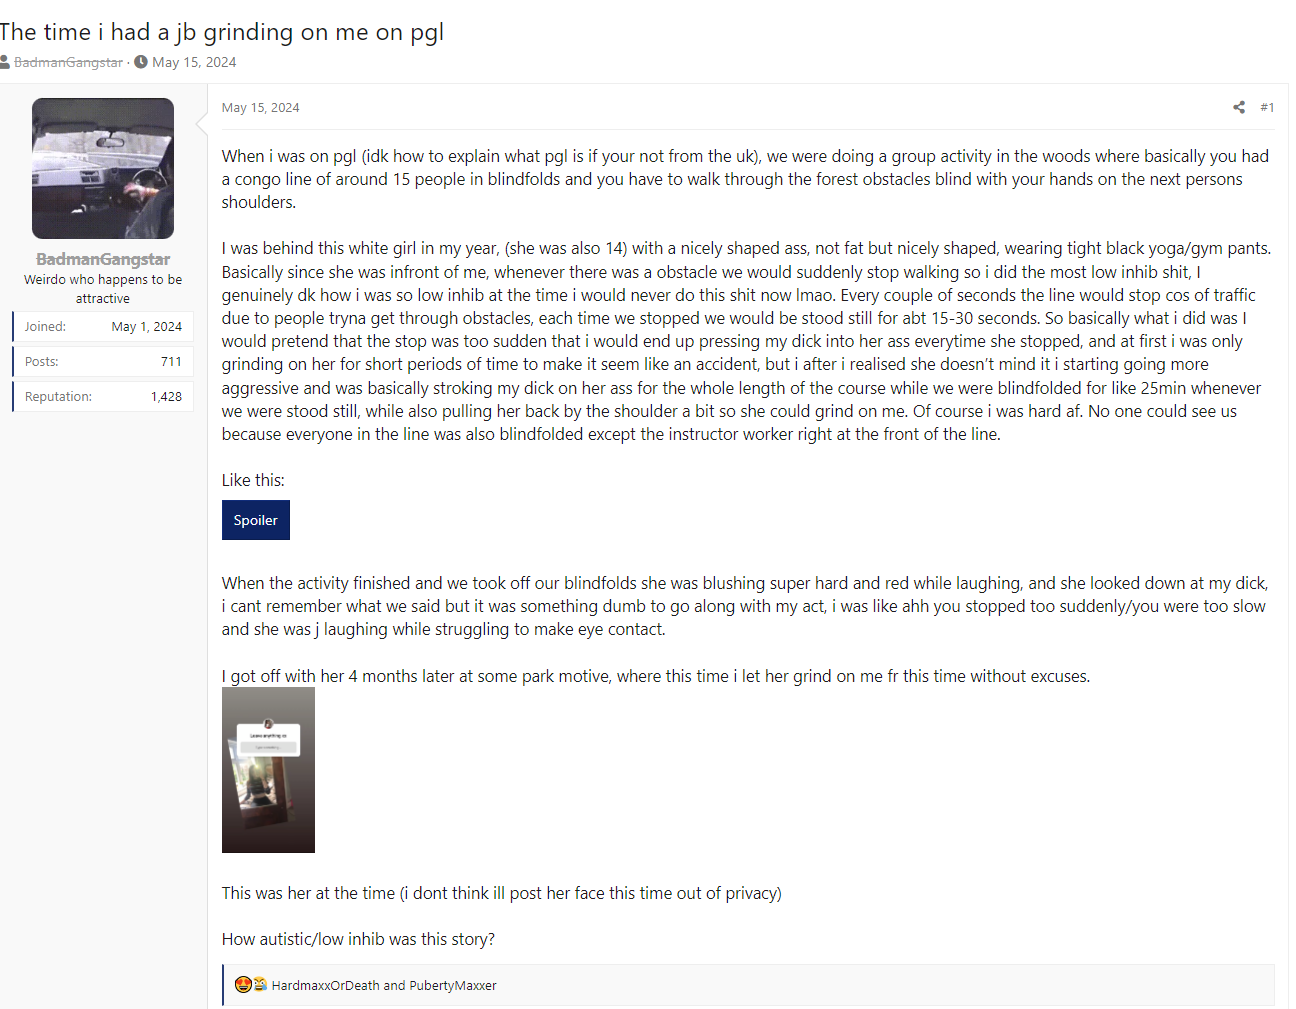Click the user title under the username
Screen dimensions: 1296x1009
pos(103,289)
